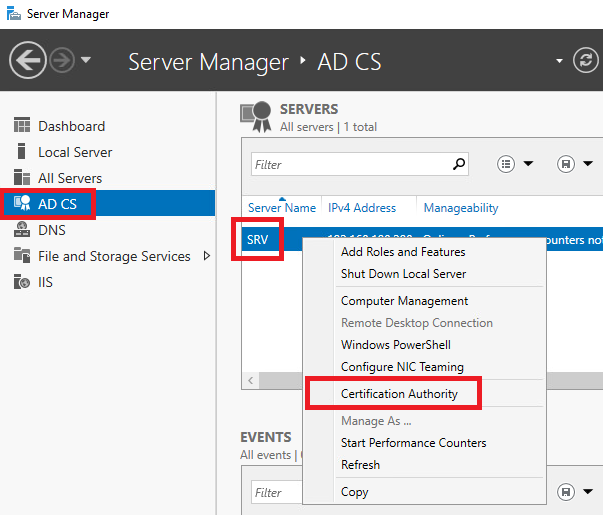The width and height of the screenshot is (603, 515).
Task: Click the File and Storage Services icon
Action: point(22,255)
